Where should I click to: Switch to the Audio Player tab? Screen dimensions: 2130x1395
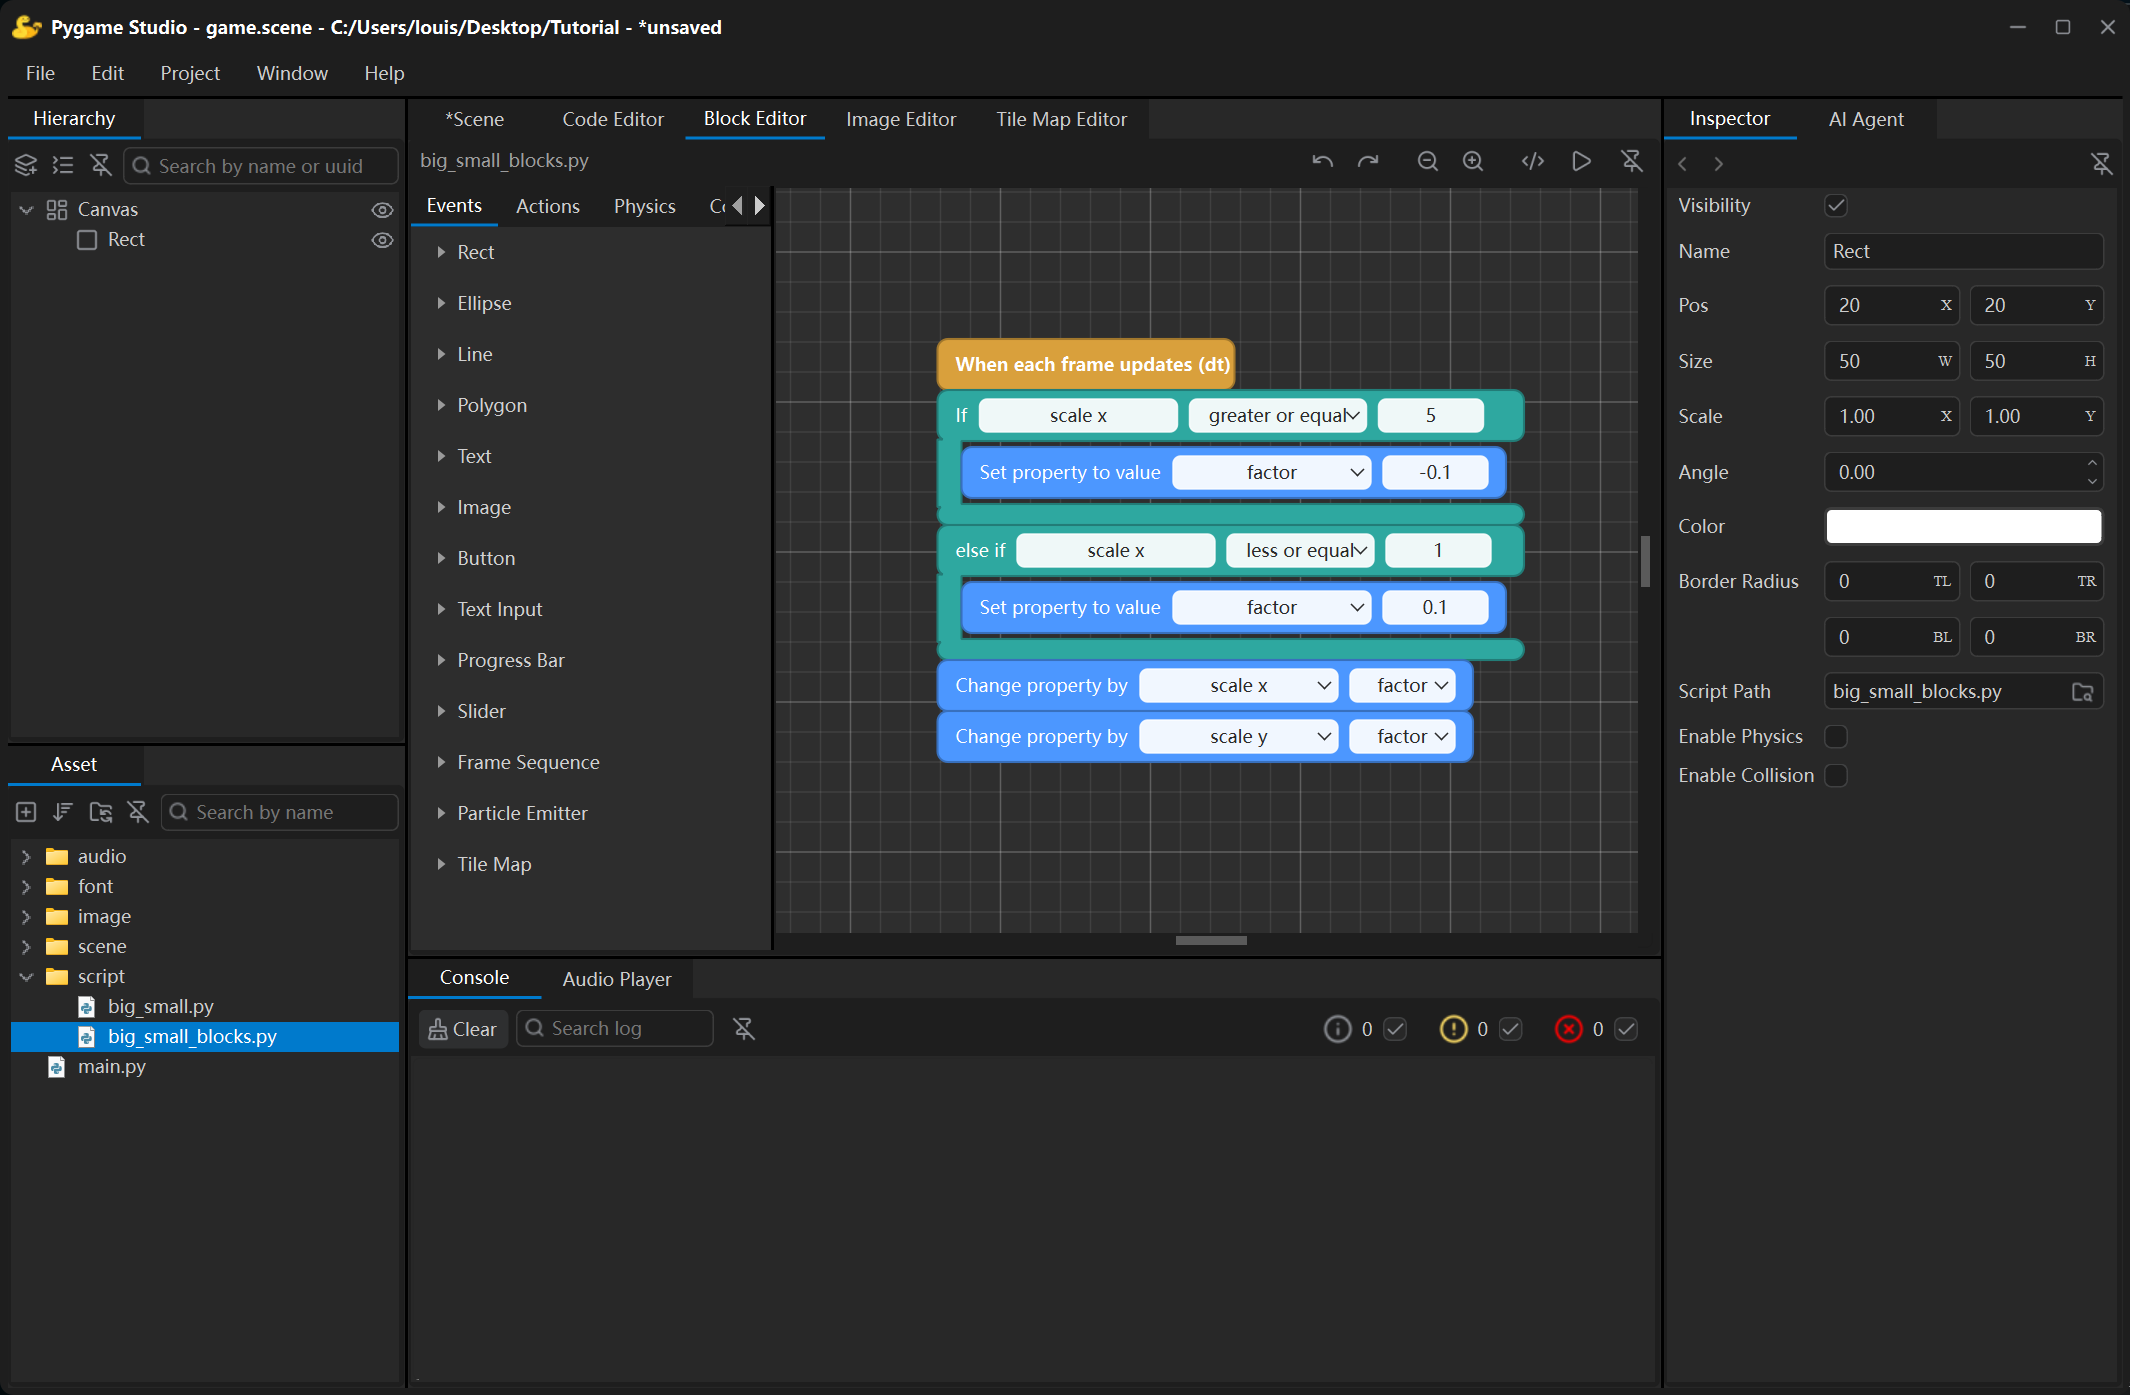click(x=617, y=979)
